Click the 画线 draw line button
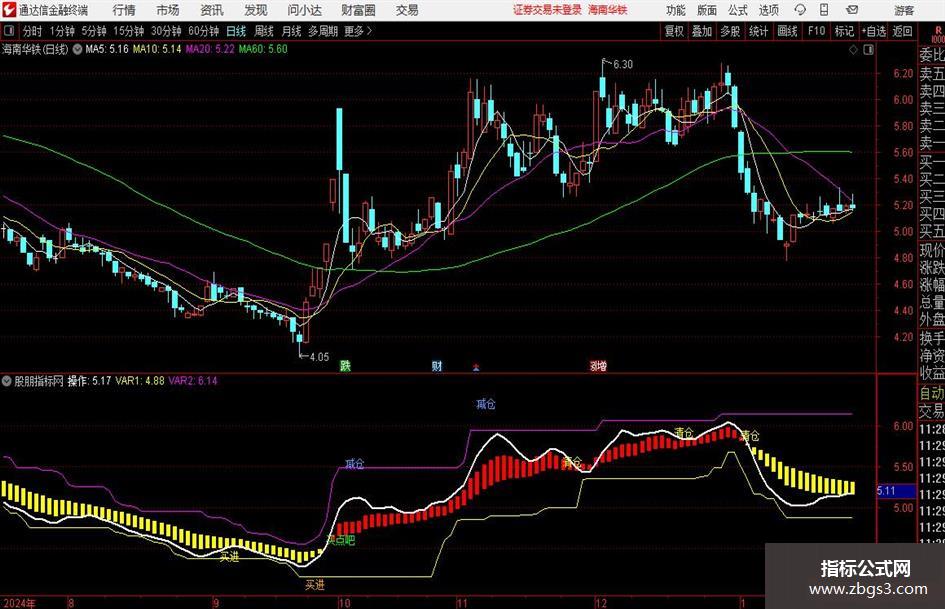Viewport: 945px width, 609px height. [x=787, y=31]
